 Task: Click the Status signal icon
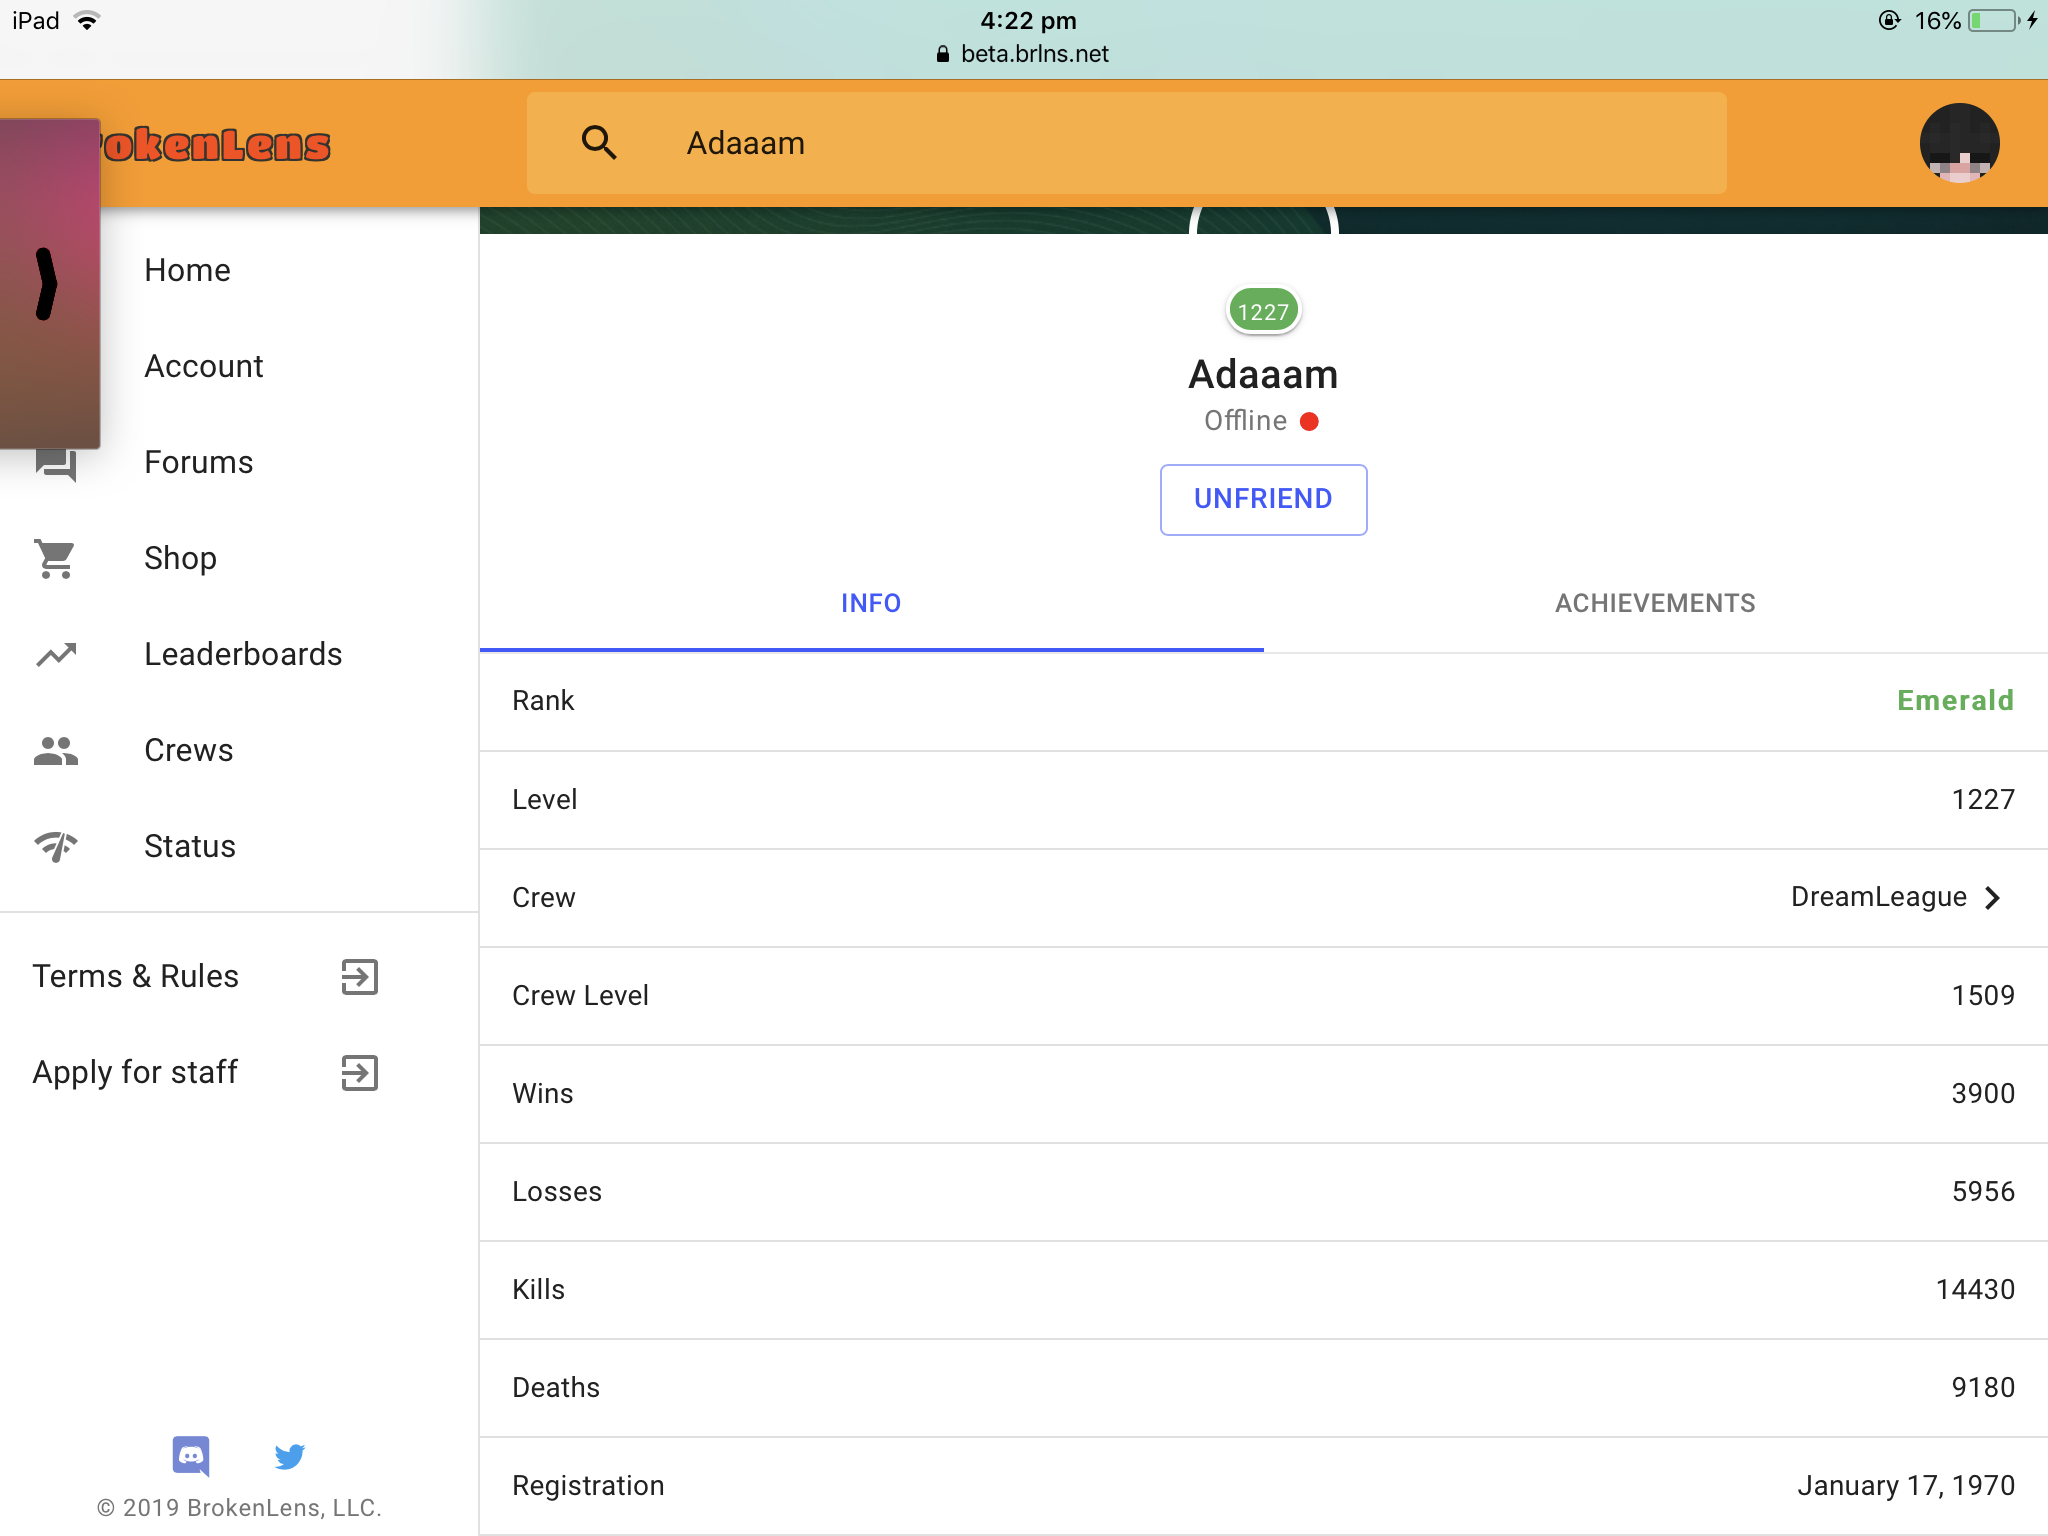click(x=56, y=847)
